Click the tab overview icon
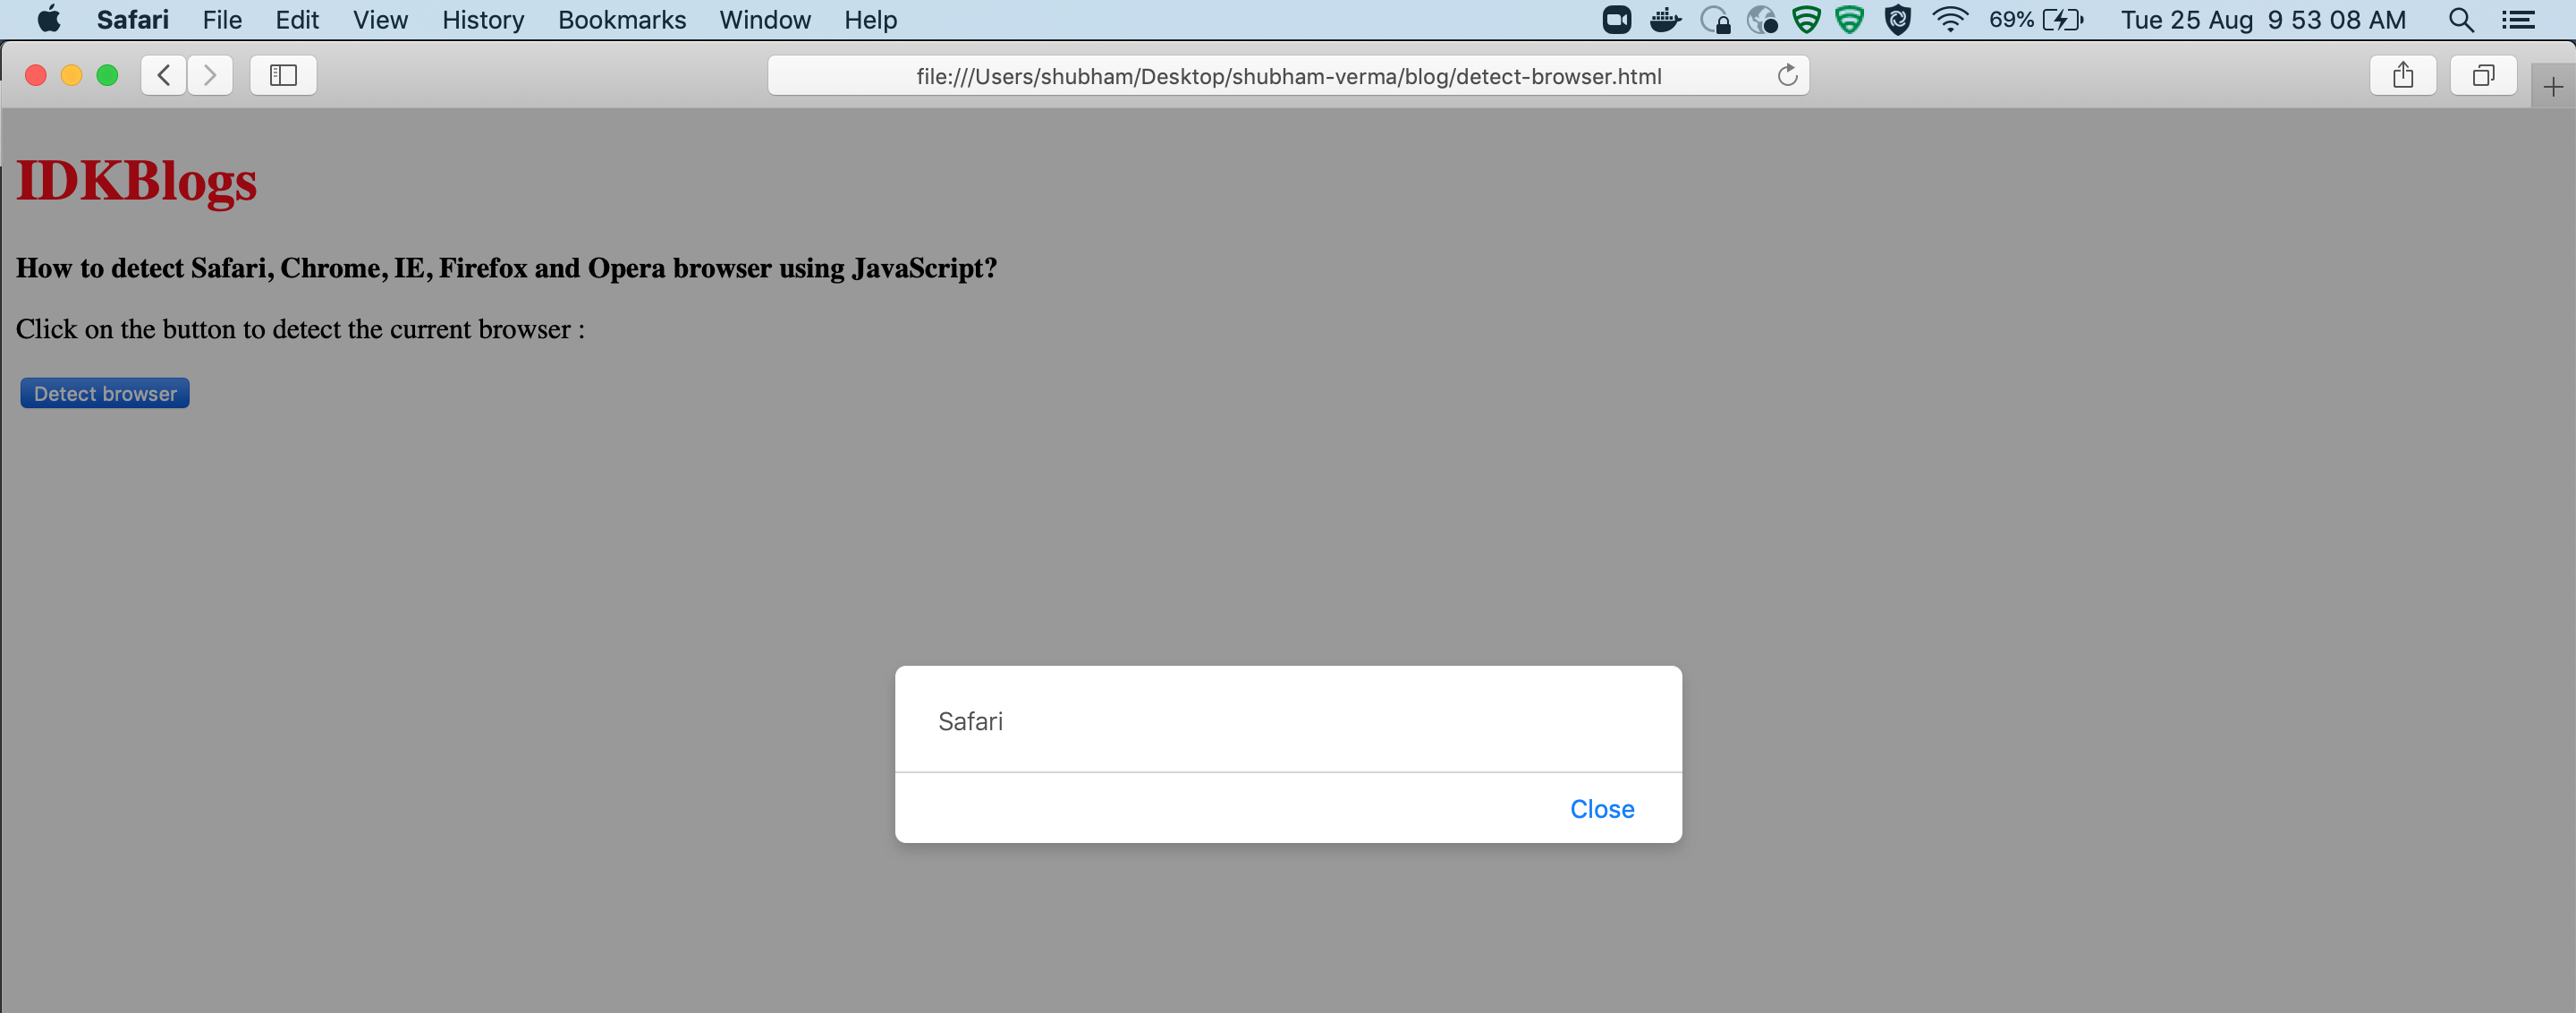Screen dimensions: 2576x1013 tap(2480, 76)
